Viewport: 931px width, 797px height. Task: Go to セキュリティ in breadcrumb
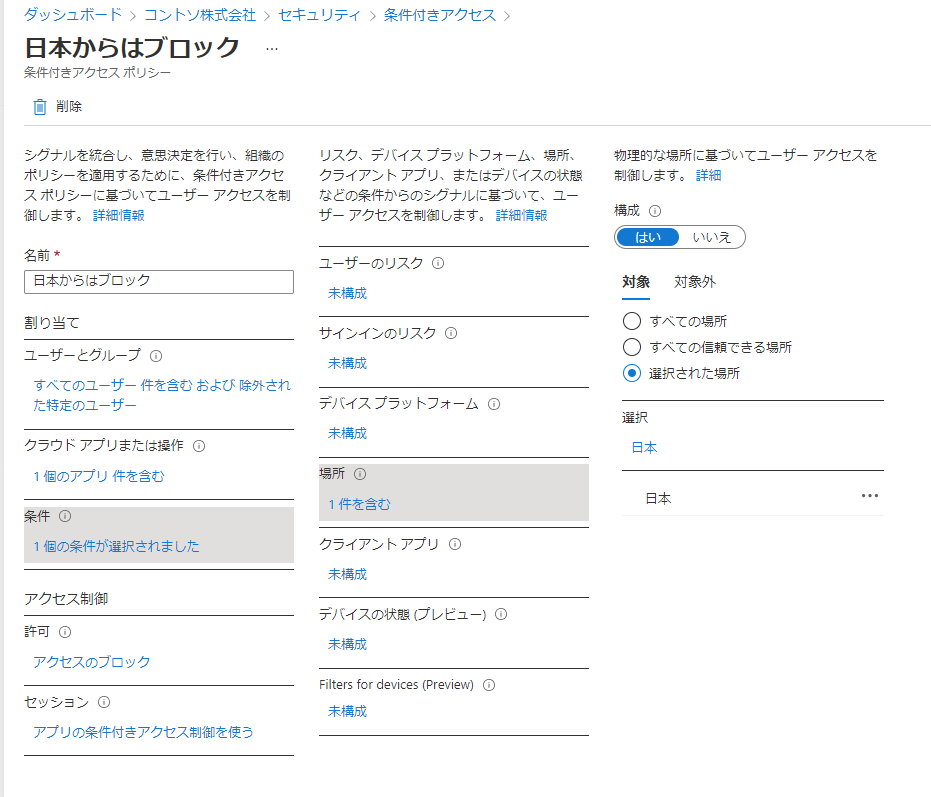click(x=319, y=15)
